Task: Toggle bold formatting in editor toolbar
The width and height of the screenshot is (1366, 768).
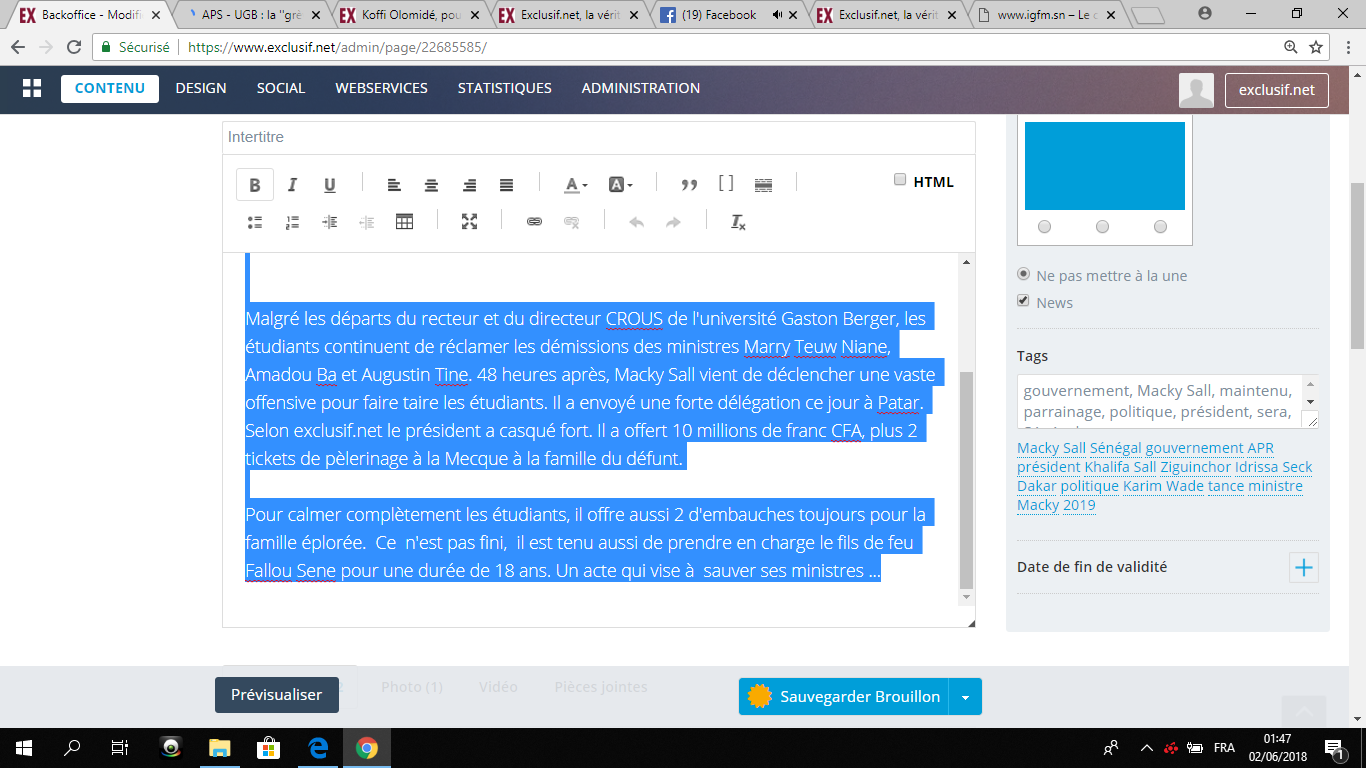Action: coord(255,185)
